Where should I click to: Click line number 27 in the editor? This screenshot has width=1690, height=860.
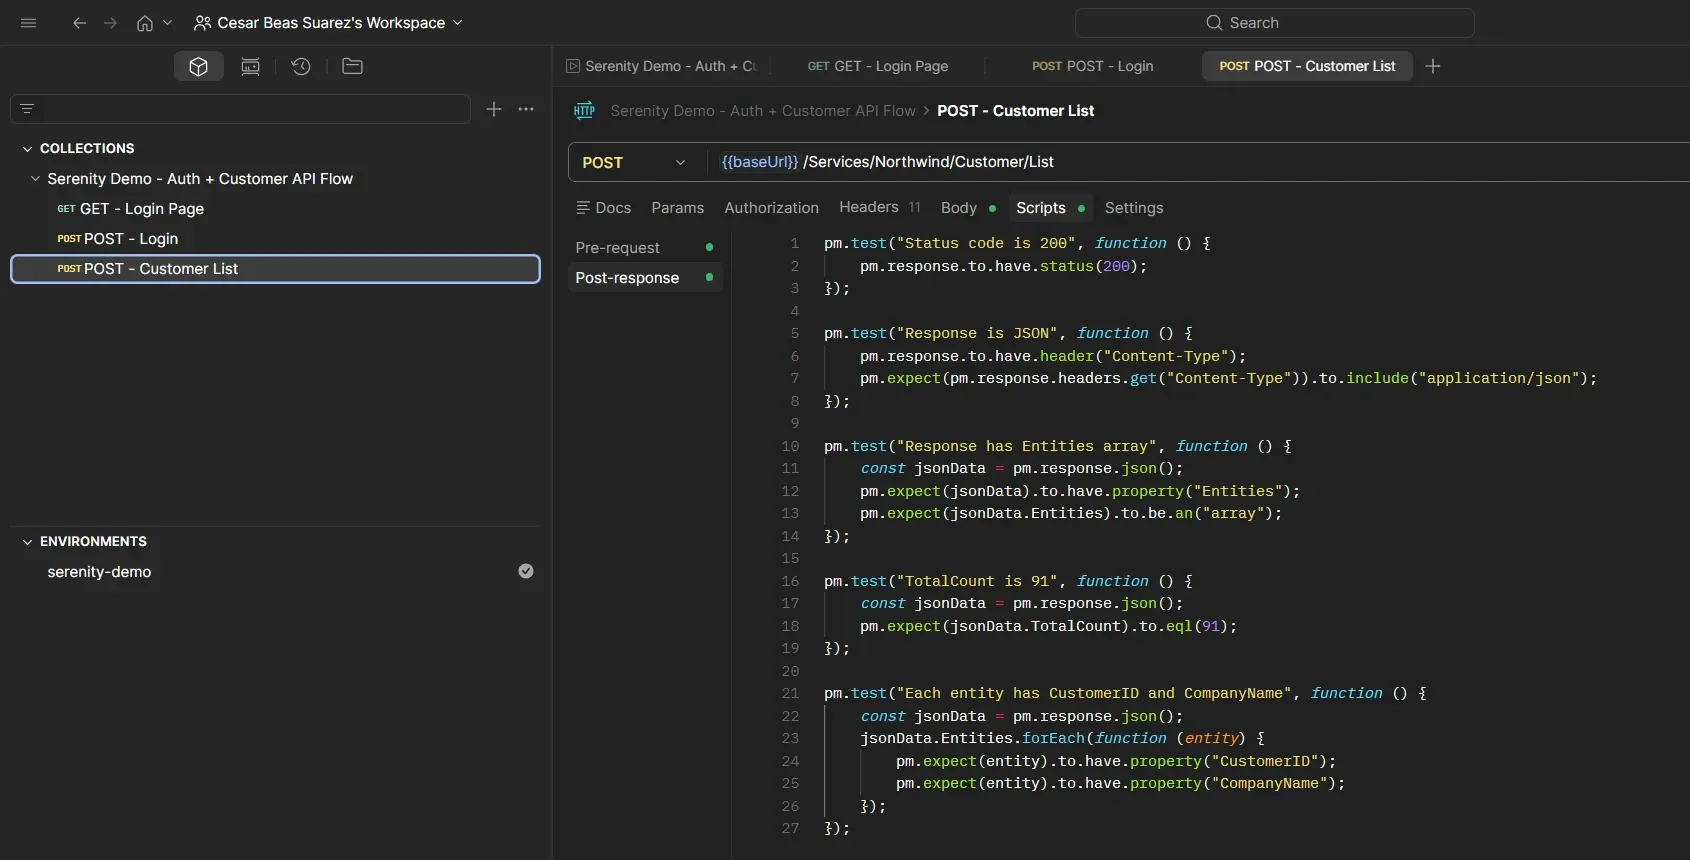[791, 828]
